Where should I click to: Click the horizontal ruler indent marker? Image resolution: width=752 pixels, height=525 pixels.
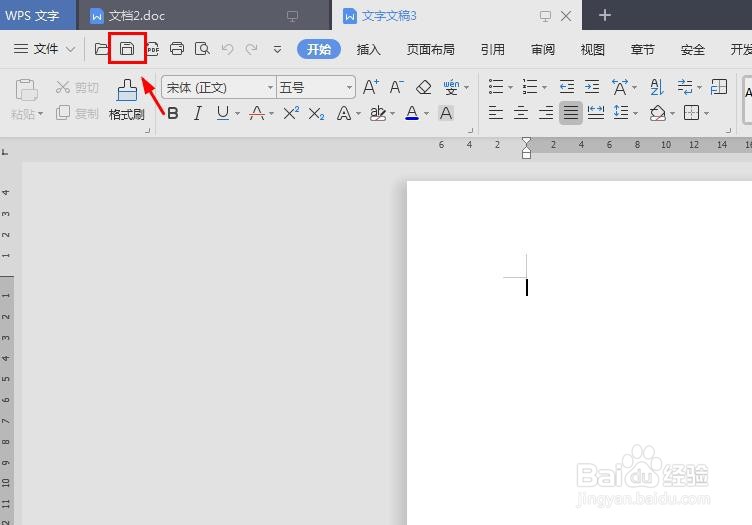tap(527, 148)
